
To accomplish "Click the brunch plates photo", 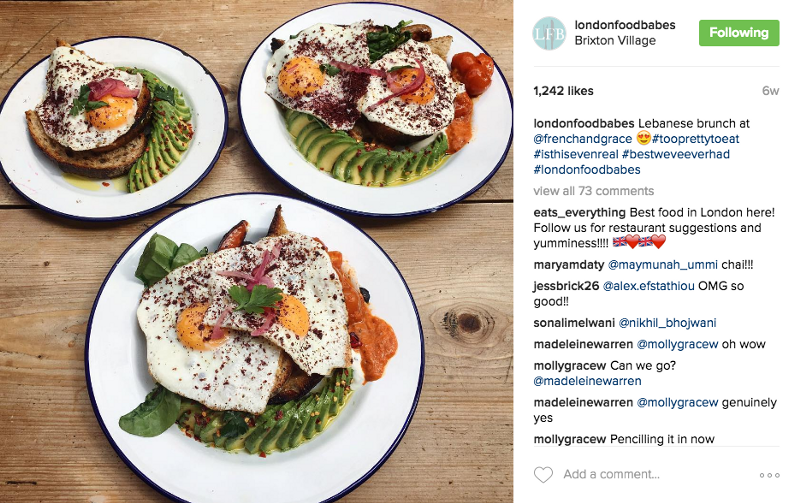I will [256, 252].
